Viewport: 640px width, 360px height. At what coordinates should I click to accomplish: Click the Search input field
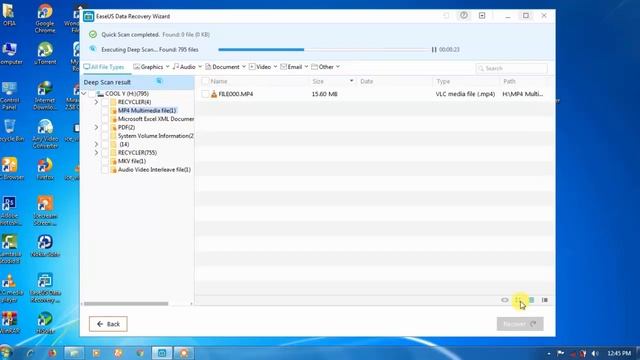(x=511, y=68)
